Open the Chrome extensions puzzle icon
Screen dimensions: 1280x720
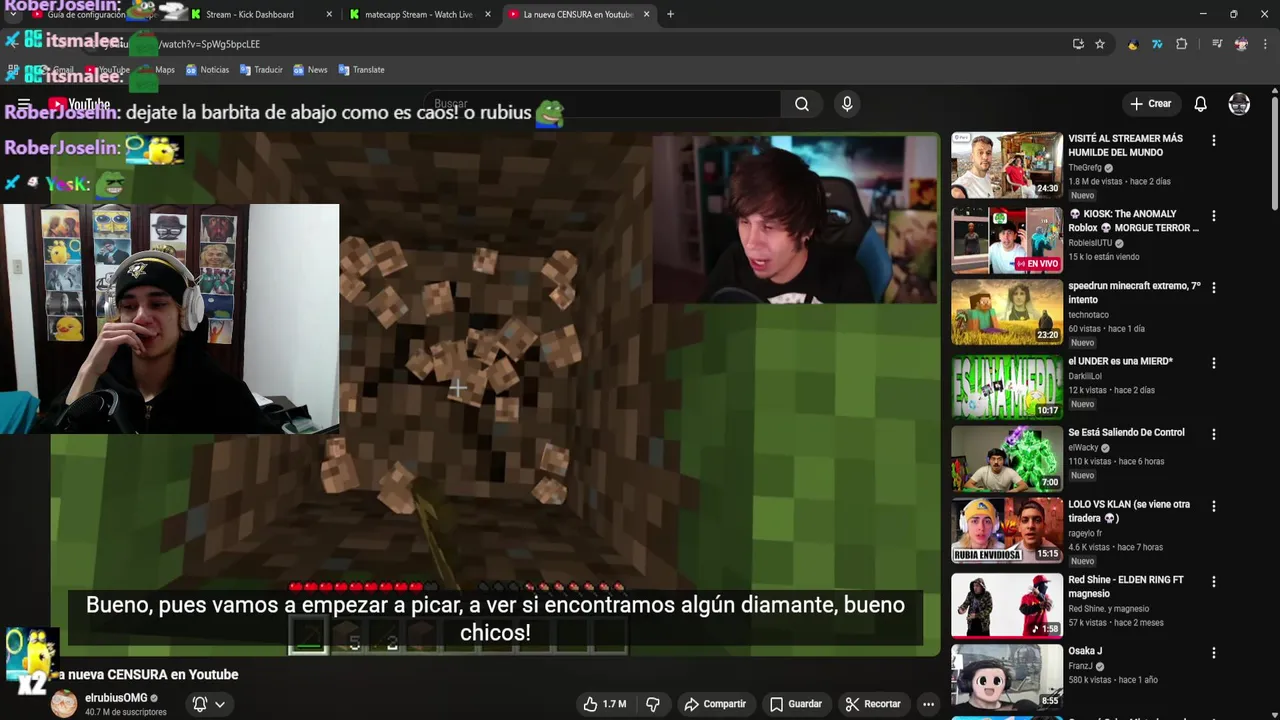click(x=1182, y=44)
